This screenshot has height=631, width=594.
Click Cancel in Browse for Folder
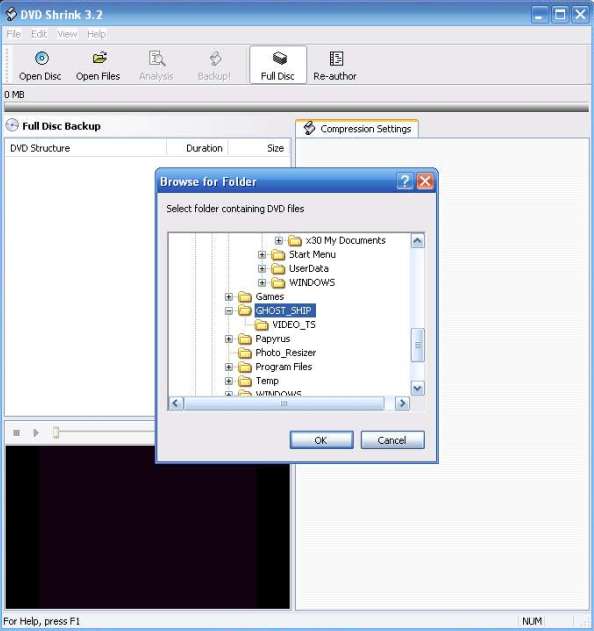pyautogui.click(x=392, y=440)
